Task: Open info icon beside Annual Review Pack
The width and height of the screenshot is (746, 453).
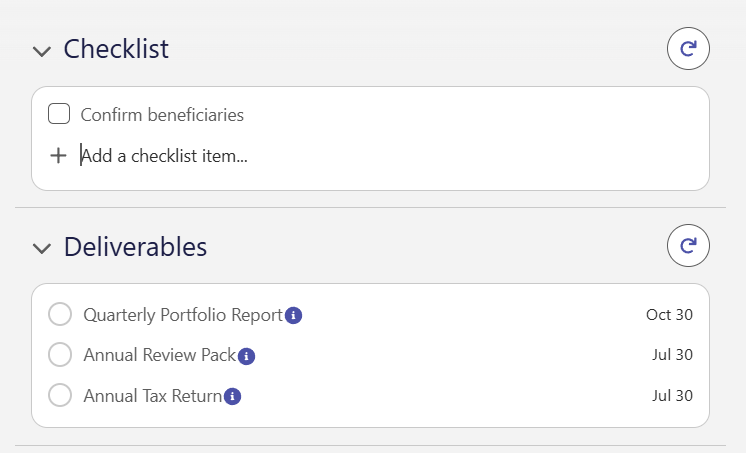Action: coord(246,356)
